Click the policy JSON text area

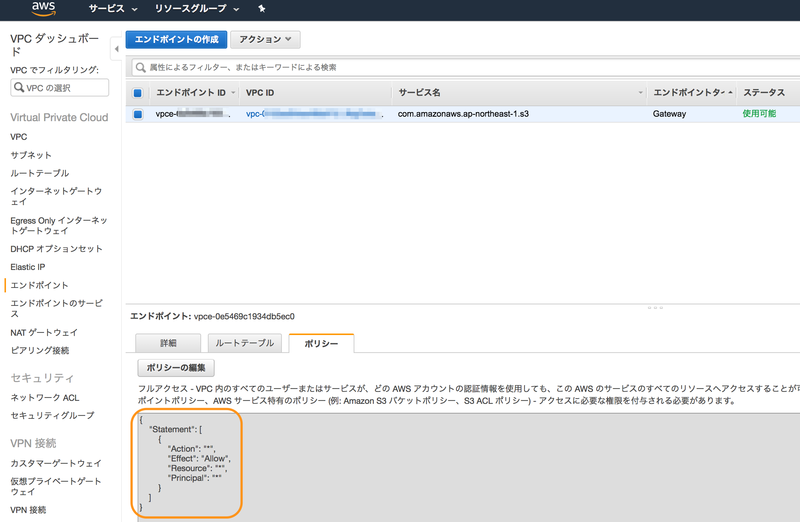pos(468,467)
